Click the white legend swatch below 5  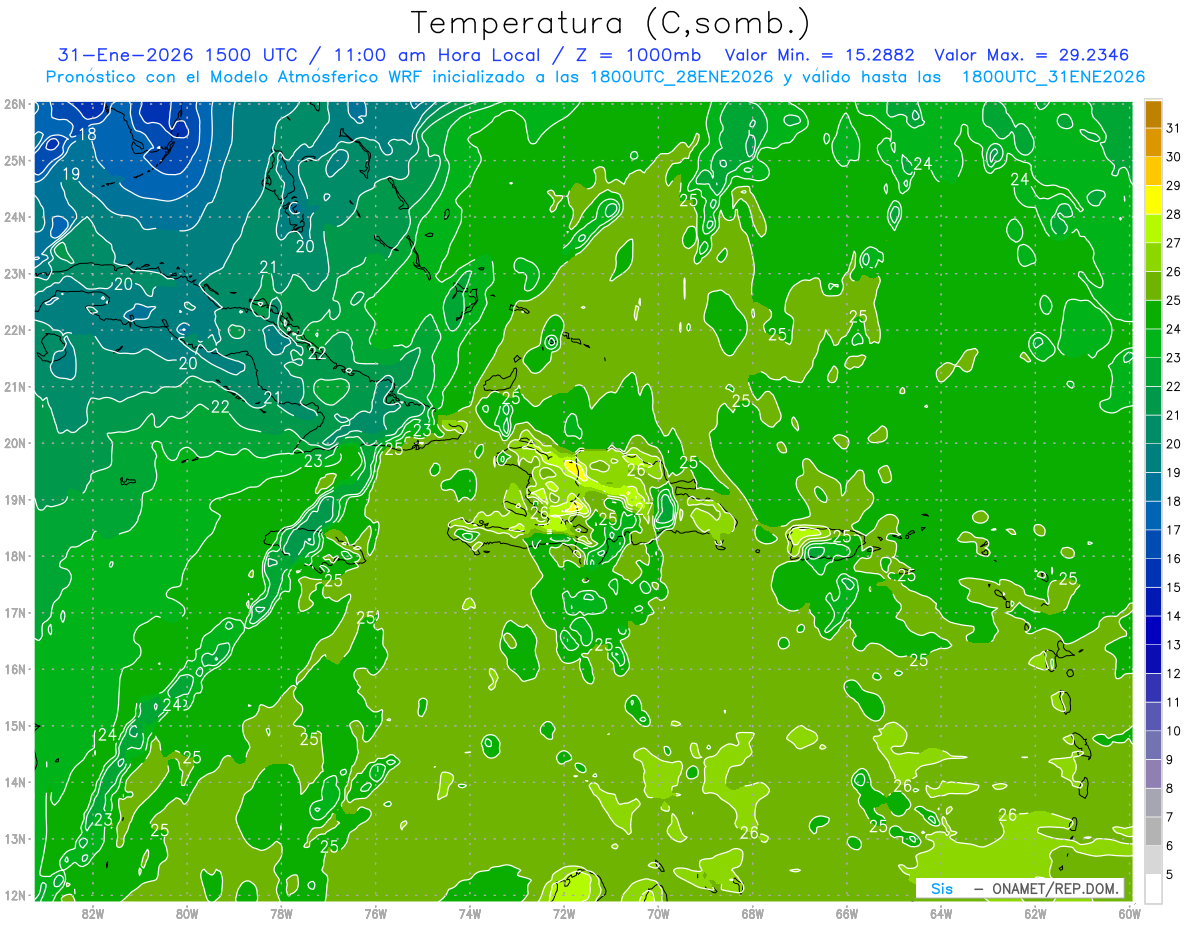pyautogui.click(x=1153, y=888)
